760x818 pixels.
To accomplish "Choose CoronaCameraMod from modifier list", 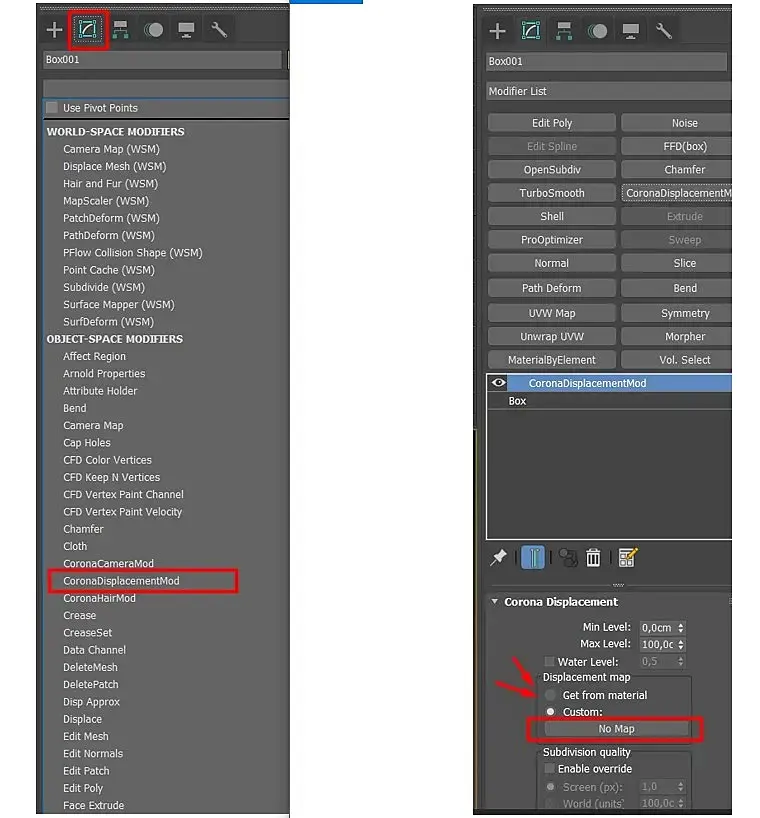I will click(x=108, y=563).
